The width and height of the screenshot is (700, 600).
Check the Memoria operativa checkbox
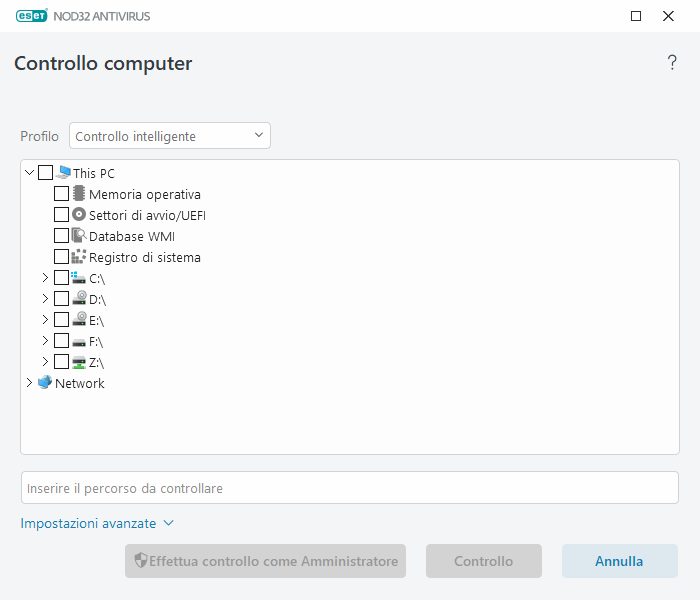pos(62,194)
